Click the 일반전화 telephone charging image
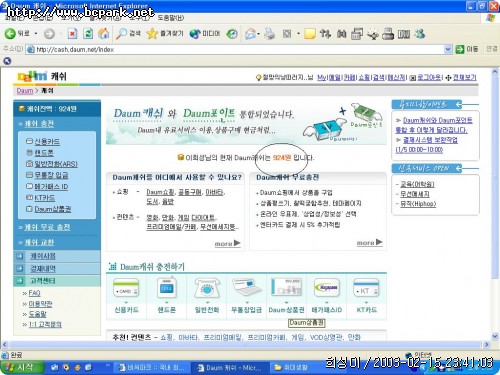This screenshot has width=500, height=375. coord(207,288)
